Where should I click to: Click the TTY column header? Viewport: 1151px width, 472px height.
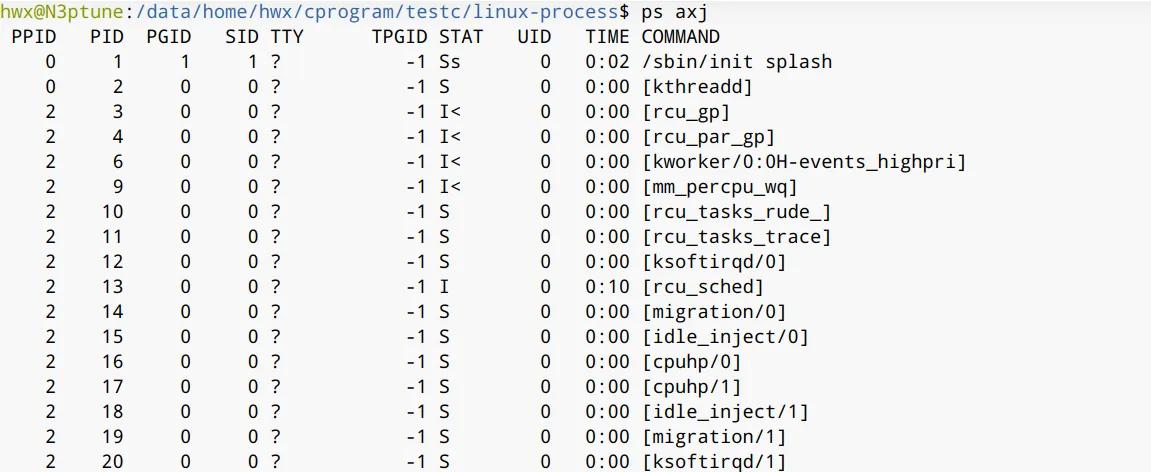[x=286, y=37]
